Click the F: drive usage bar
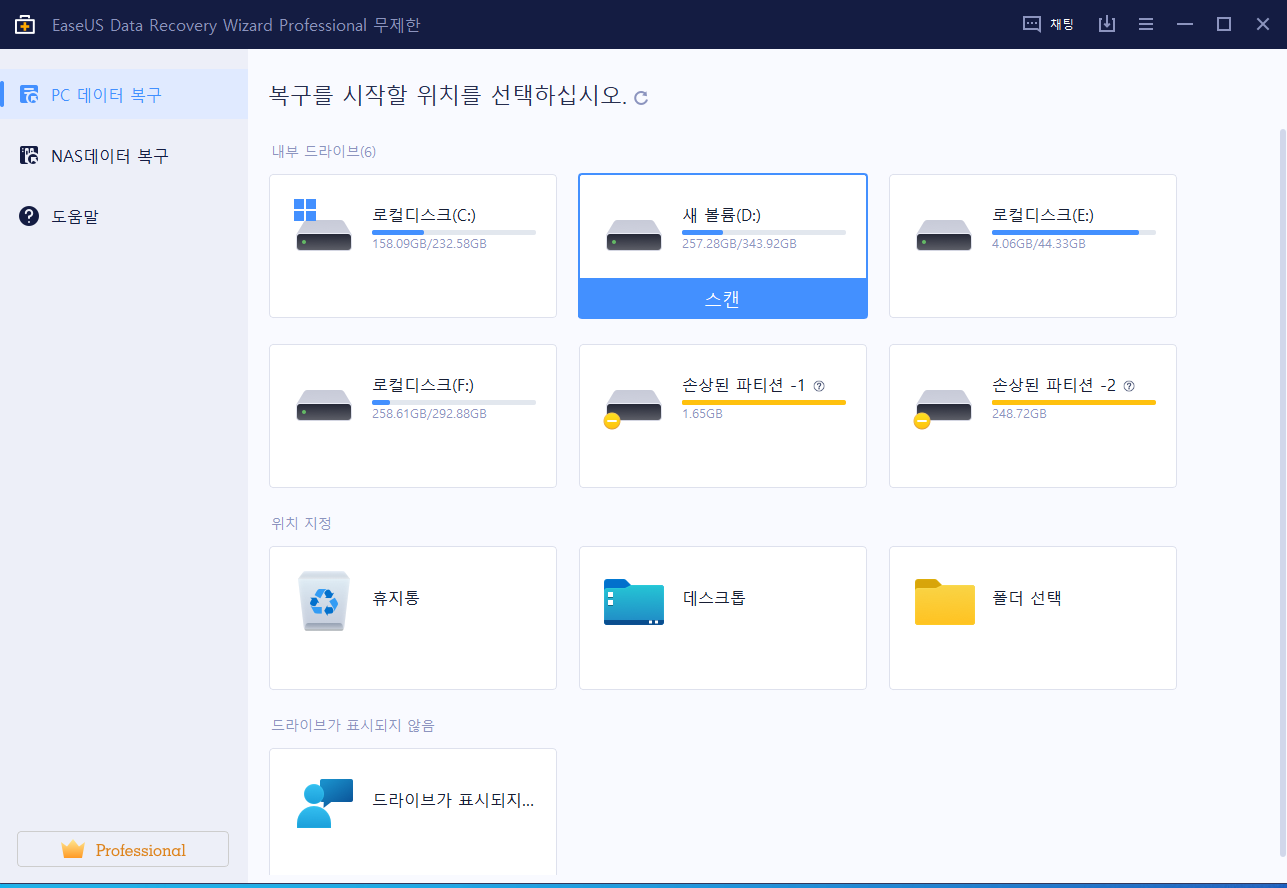Viewport: 1287px width, 888px height. (454, 402)
